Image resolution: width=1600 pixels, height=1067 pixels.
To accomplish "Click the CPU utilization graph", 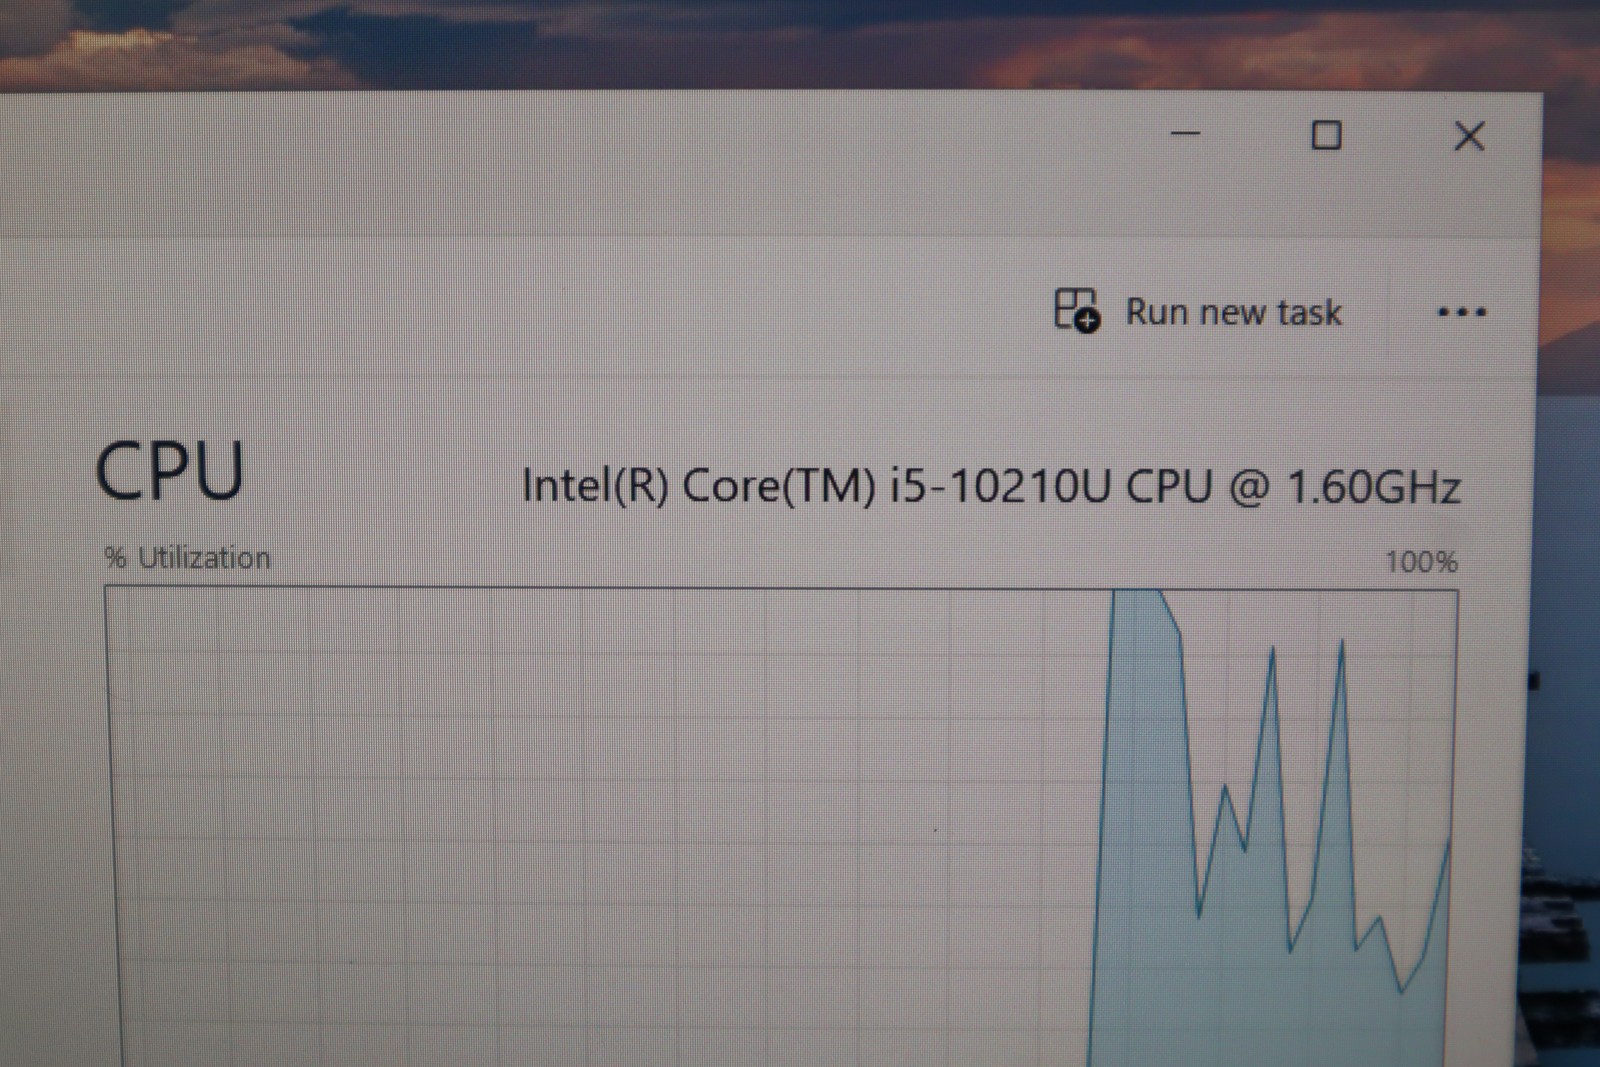I will click(781, 827).
